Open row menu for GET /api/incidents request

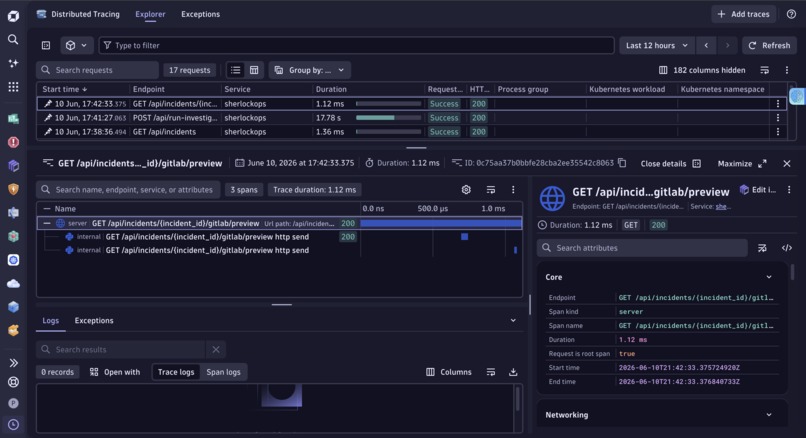point(778,132)
